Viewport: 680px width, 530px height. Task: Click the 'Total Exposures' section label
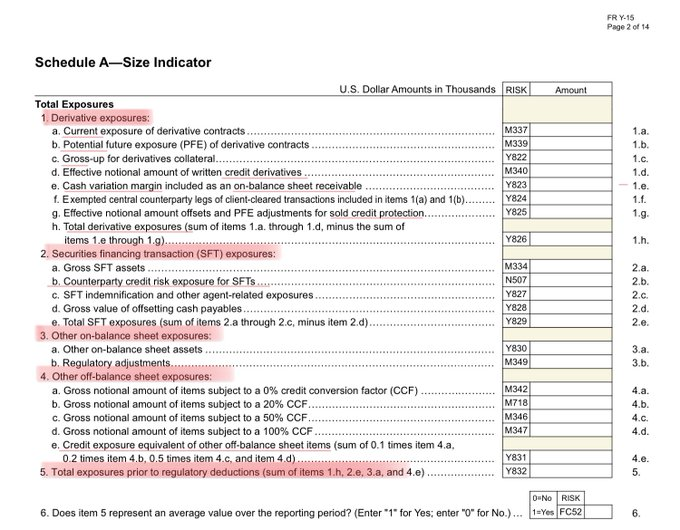(x=75, y=104)
